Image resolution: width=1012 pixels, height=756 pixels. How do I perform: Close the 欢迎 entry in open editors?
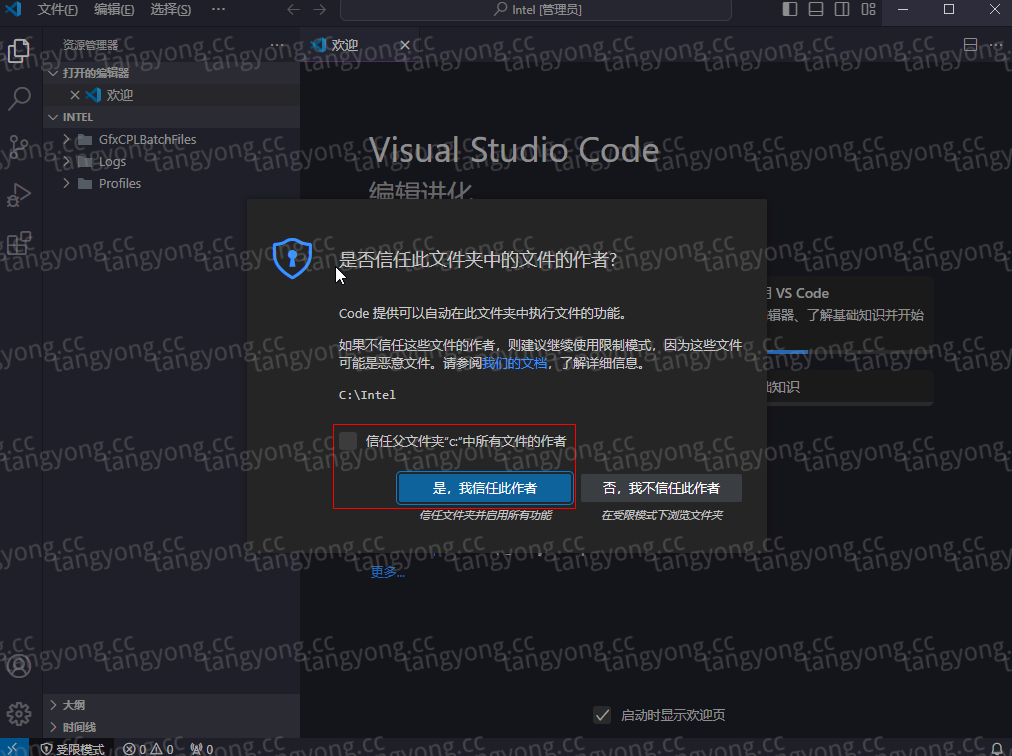coord(75,95)
